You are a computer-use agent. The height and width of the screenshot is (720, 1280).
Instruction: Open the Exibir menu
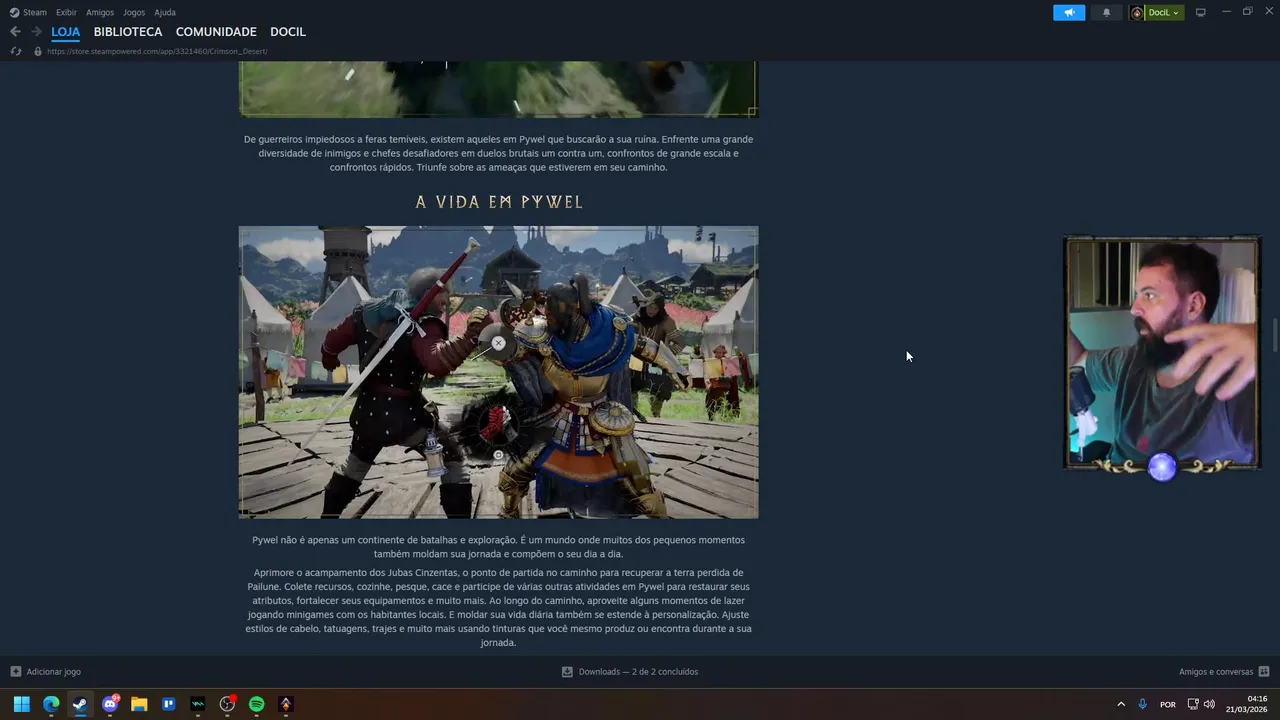click(x=66, y=12)
